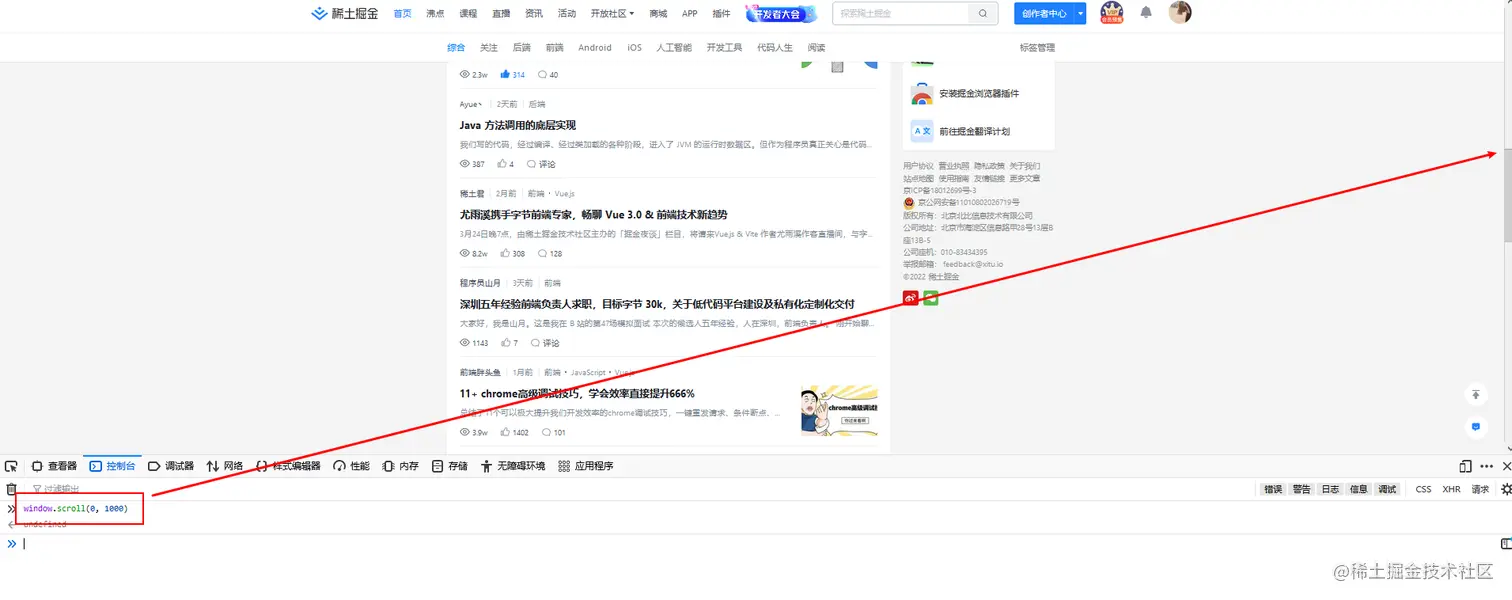The image size is (1512, 600).
Task: Click the search magnifier icon
Action: click(982, 13)
